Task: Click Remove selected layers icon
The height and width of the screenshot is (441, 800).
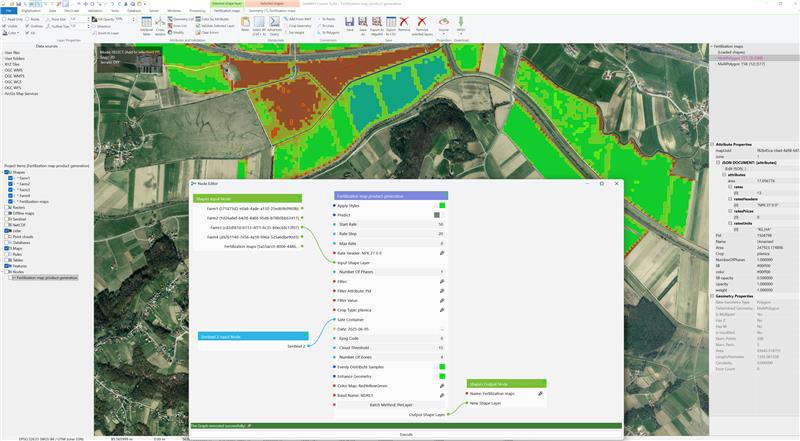Action: (422, 26)
